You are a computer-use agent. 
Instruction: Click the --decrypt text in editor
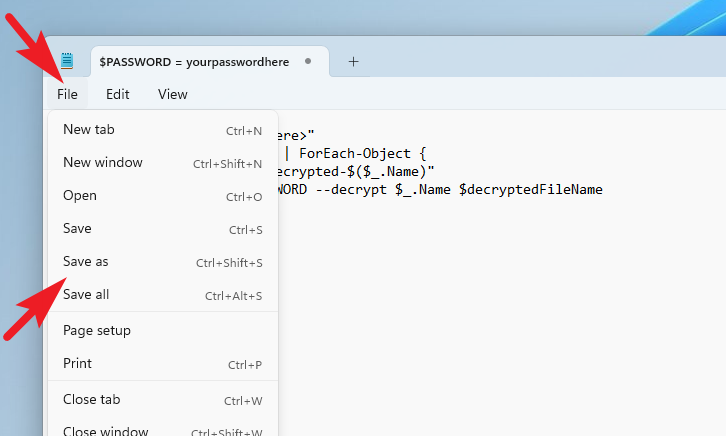[x=351, y=190]
